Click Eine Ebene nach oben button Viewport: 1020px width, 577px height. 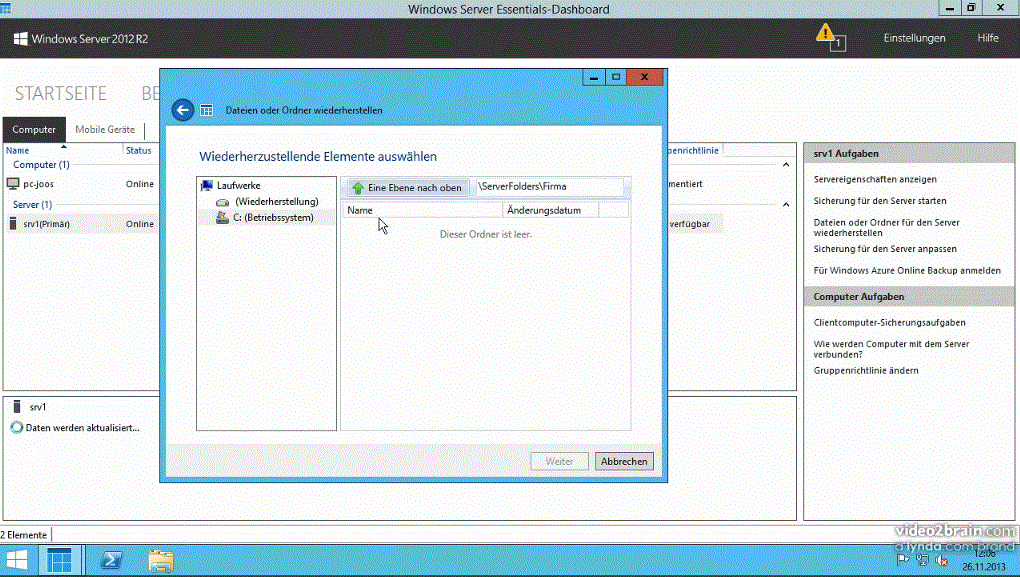(x=408, y=187)
